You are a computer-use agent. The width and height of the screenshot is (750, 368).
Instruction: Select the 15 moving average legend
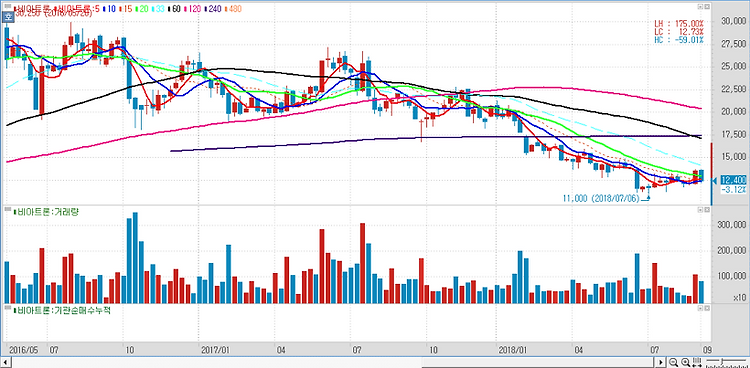point(125,9)
